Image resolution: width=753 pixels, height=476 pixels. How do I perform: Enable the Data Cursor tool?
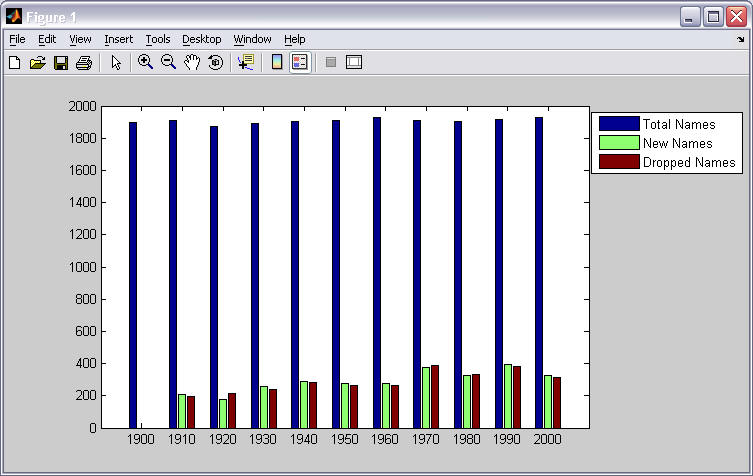(245, 62)
